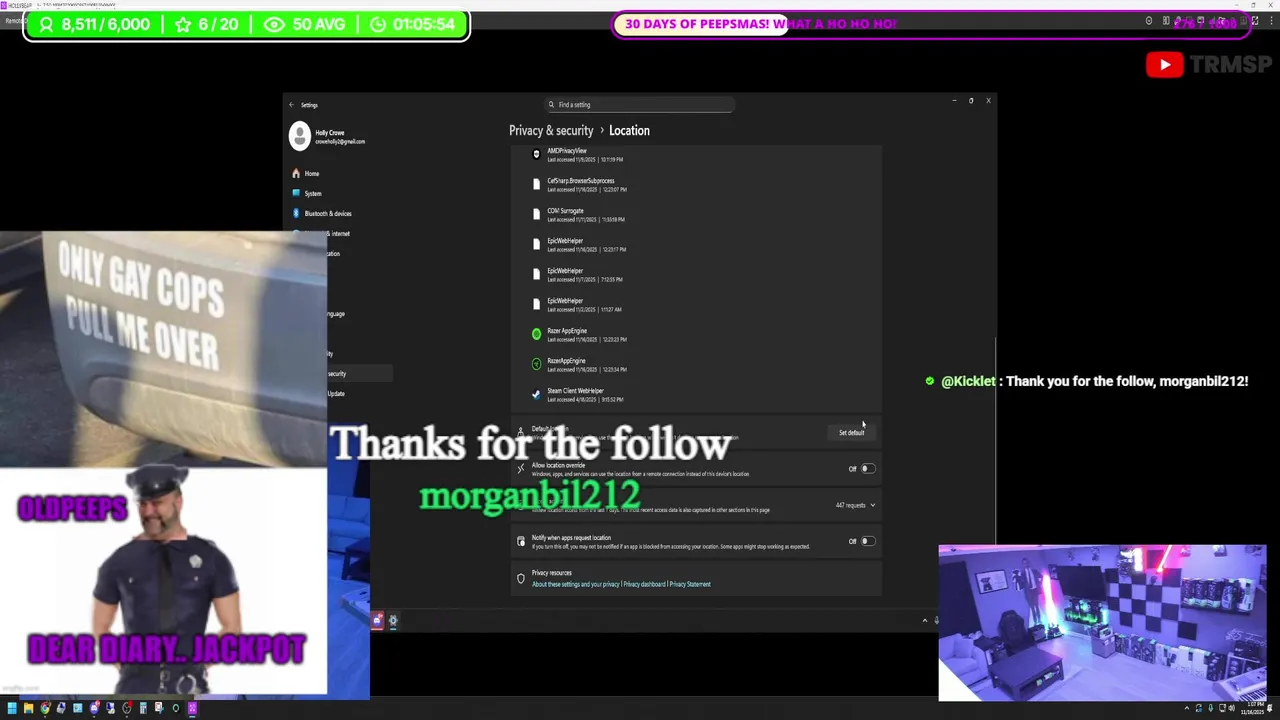Click the Privacy resources shield icon
1280x720 pixels.
tap(521, 578)
